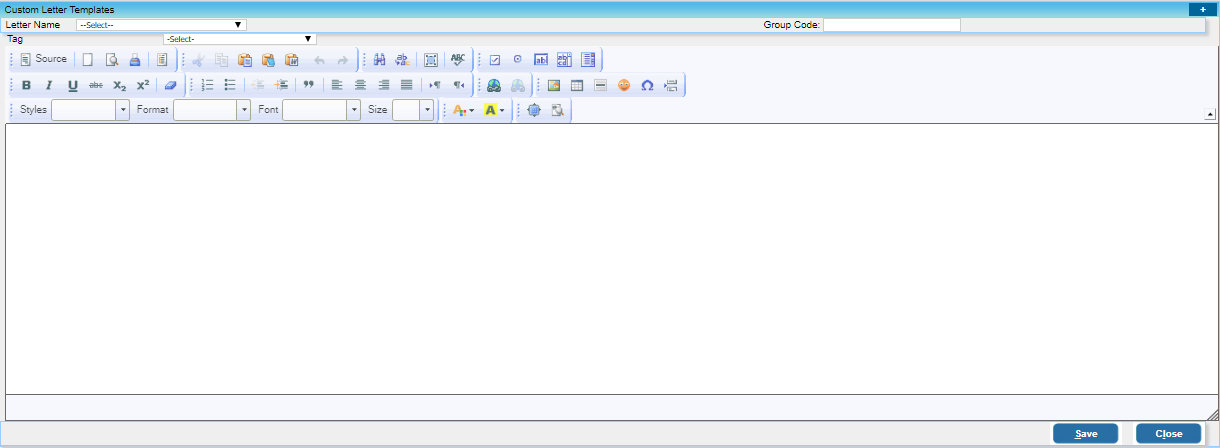Insert smiley emoticon icon

tap(624, 86)
